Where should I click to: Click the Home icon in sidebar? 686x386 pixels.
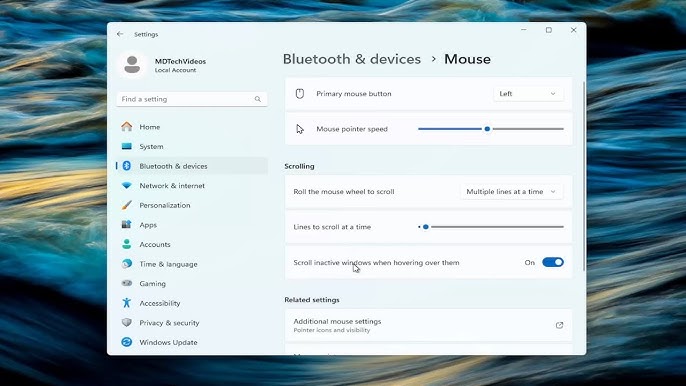[127, 126]
